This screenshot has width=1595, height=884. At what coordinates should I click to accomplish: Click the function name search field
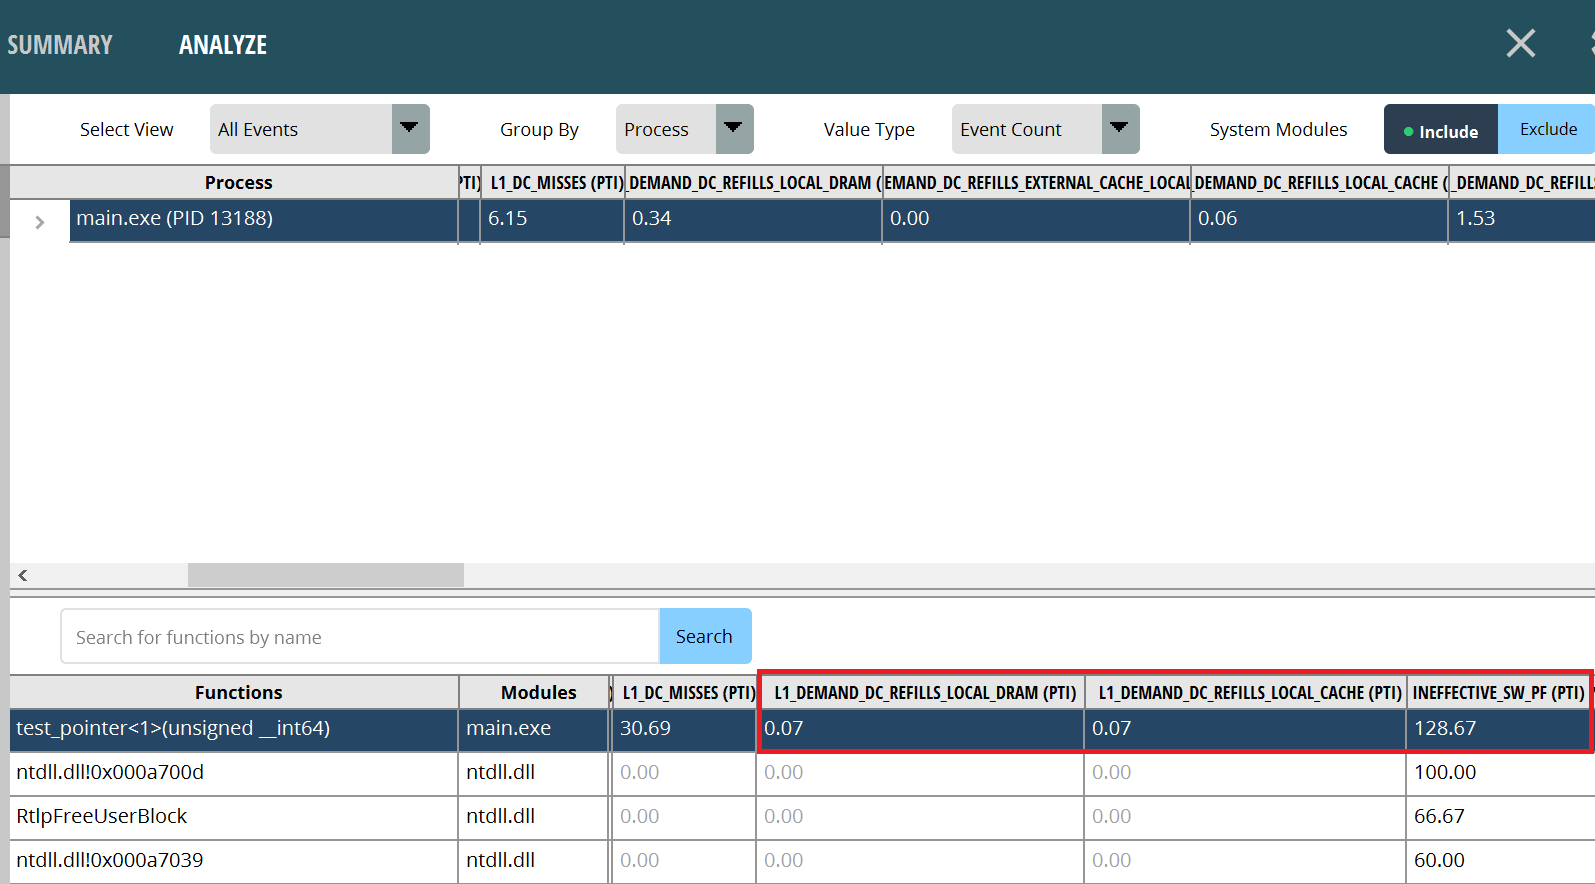coord(360,637)
